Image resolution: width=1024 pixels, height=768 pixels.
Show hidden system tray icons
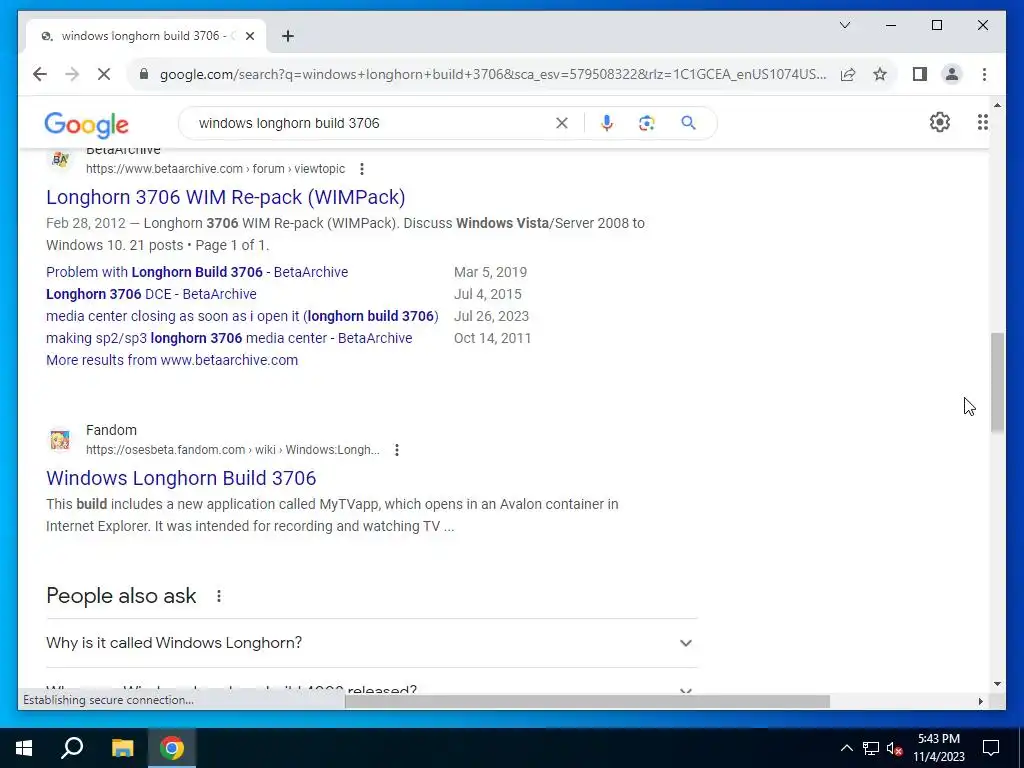[x=846, y=748]
